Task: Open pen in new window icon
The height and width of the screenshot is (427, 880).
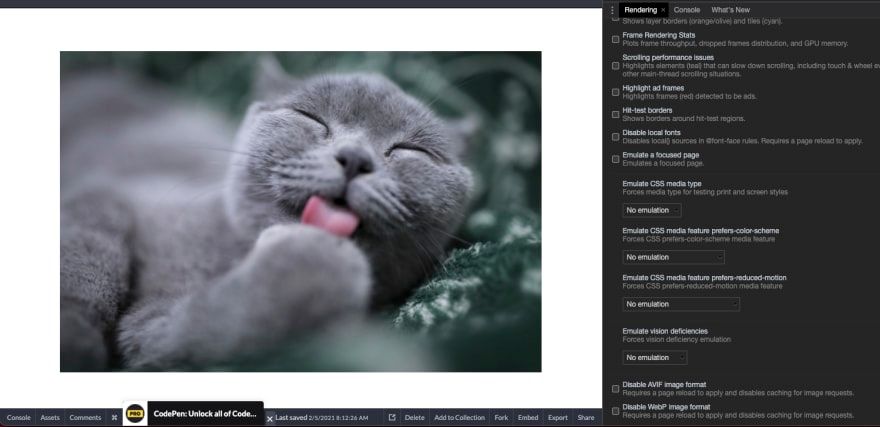Action: pos(392,417)
